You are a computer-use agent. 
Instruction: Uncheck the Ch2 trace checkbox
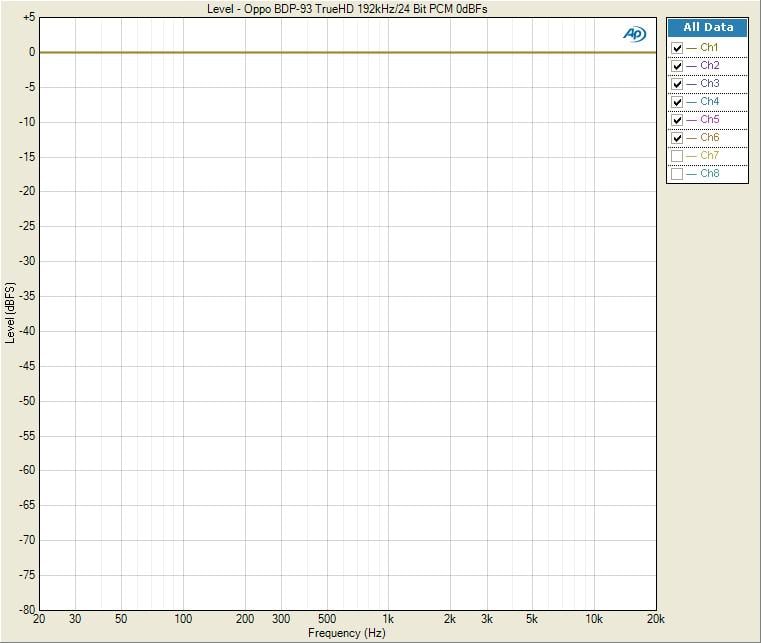point(677,66)
